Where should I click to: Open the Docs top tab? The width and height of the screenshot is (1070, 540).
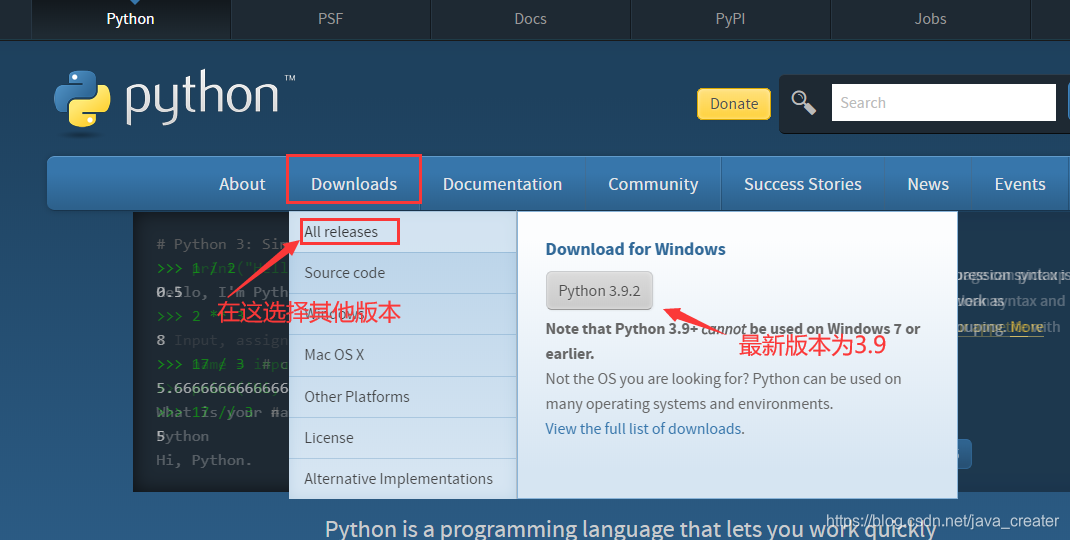pos(530,19)
